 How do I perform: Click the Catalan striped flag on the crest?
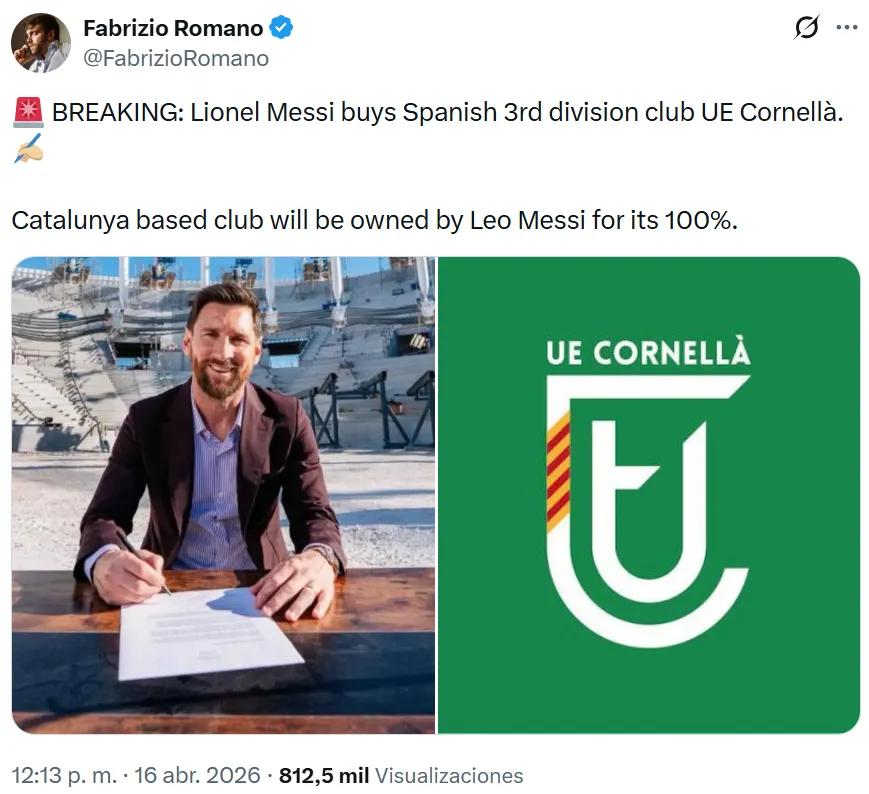pyautogui.click(x=558, y=472)
